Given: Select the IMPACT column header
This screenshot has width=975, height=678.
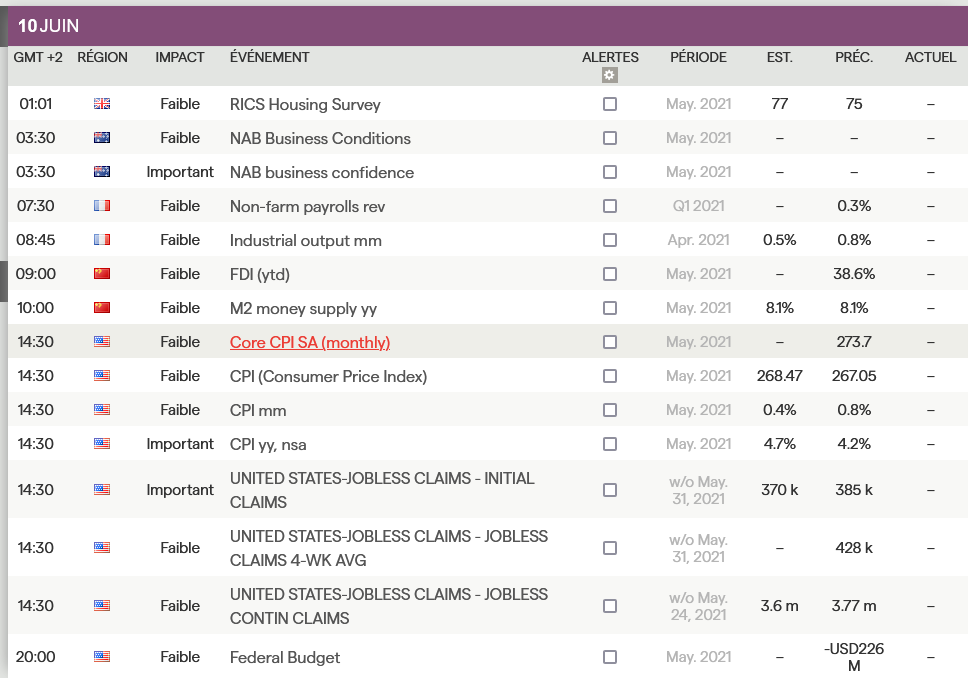Looking at the screenshot, I should coord(180,57).
